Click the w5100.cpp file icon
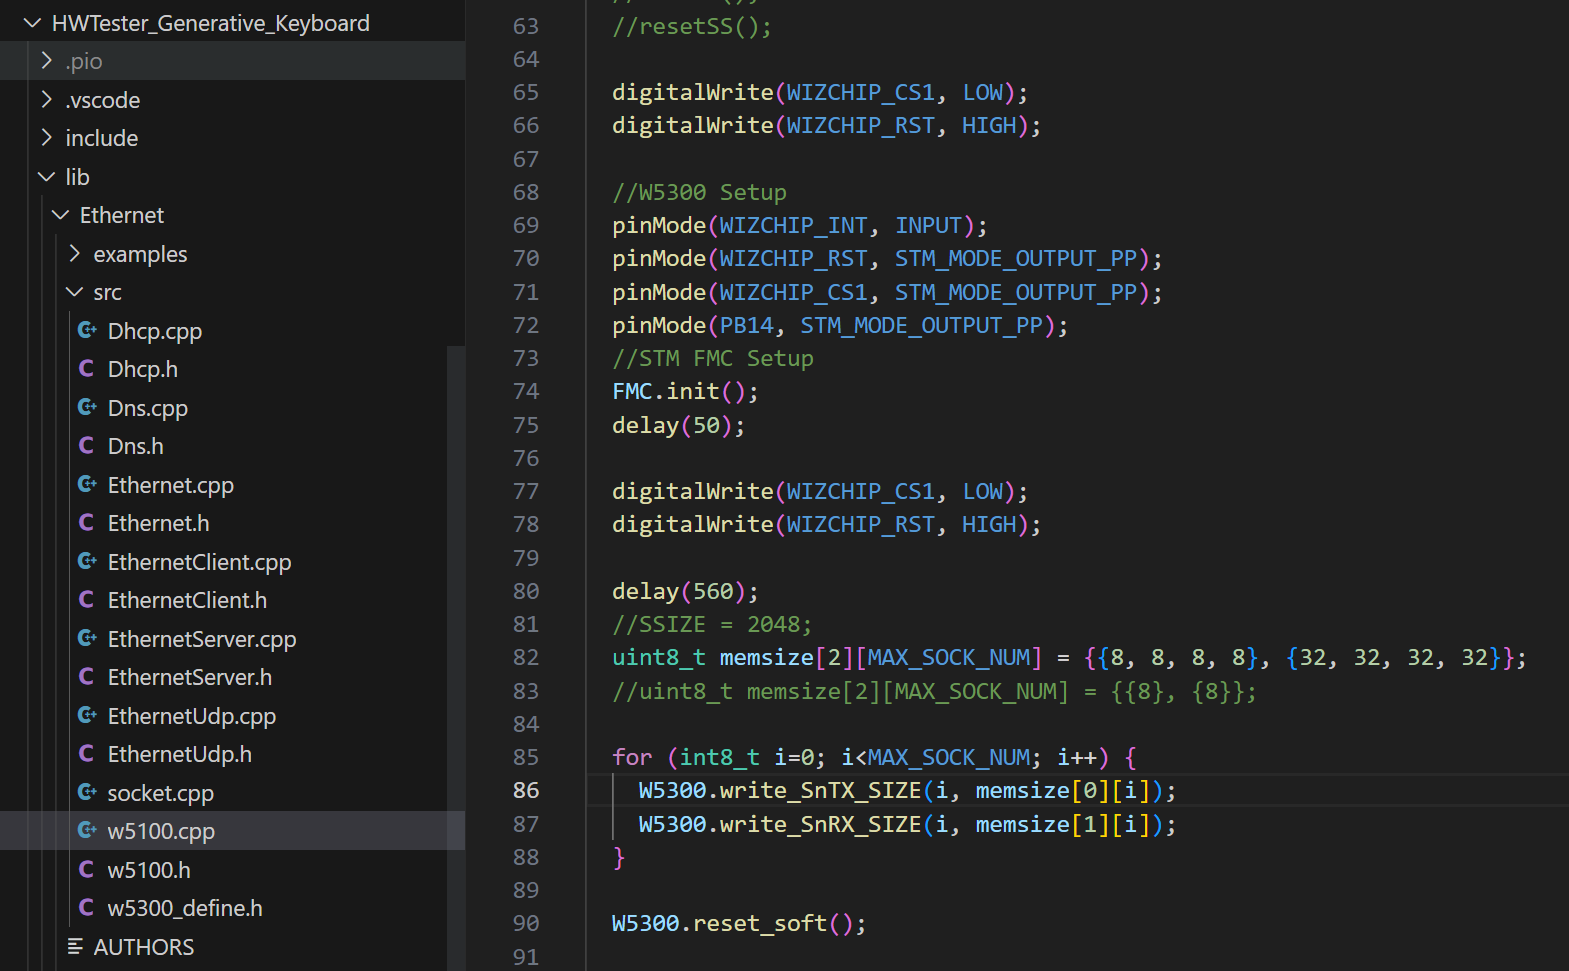The height and width of the screenshot is (971, 1569). click(x=87, y=830)
